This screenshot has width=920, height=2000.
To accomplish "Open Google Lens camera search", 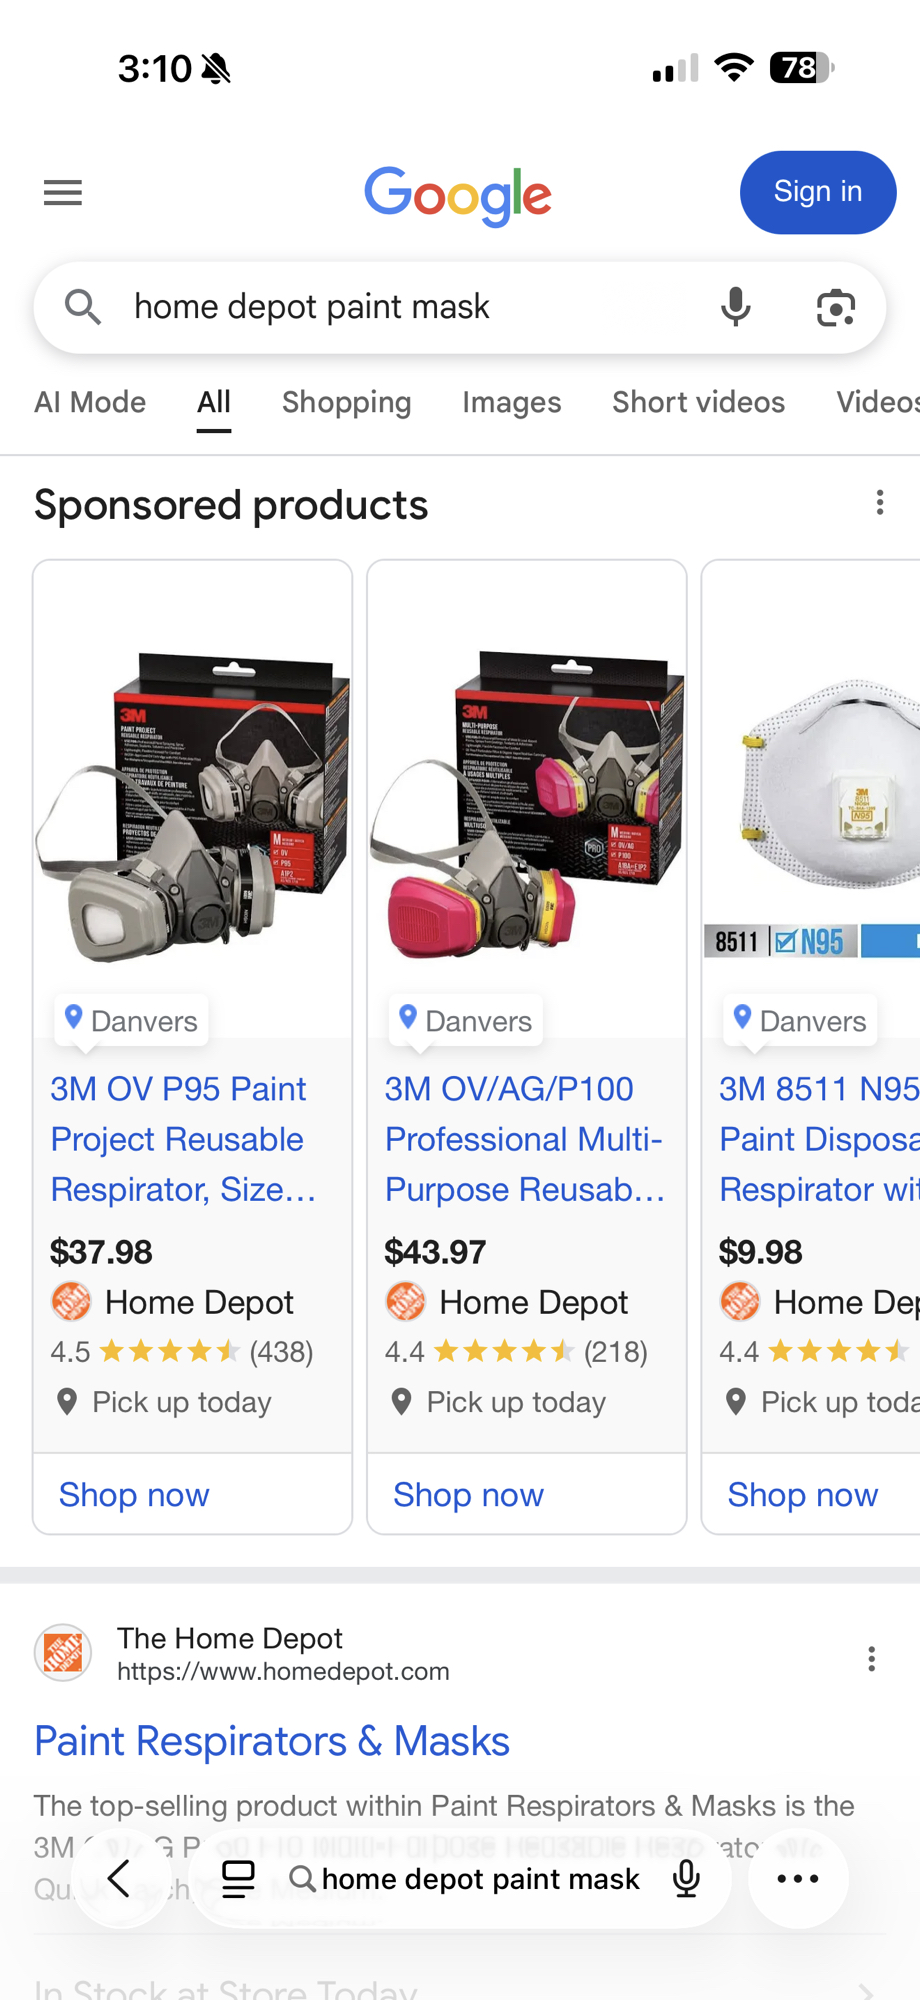I will pyautogui.click(x=835, y=308).
